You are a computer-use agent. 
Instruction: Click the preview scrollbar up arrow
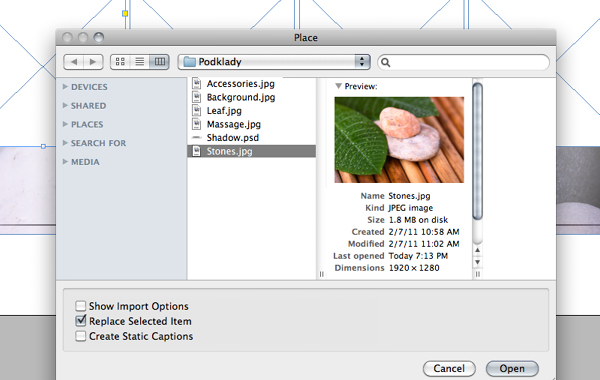(x=477, y=250)
